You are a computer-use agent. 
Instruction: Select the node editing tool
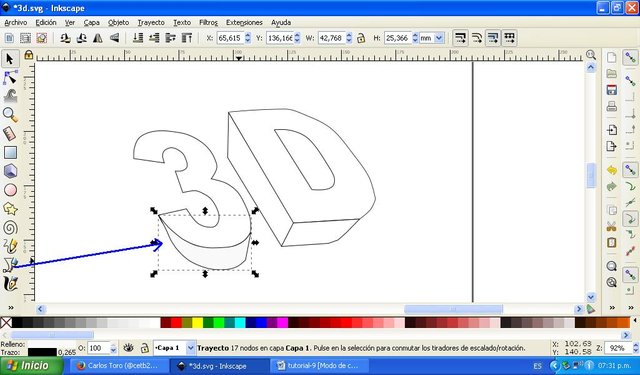tap(10, 78)
